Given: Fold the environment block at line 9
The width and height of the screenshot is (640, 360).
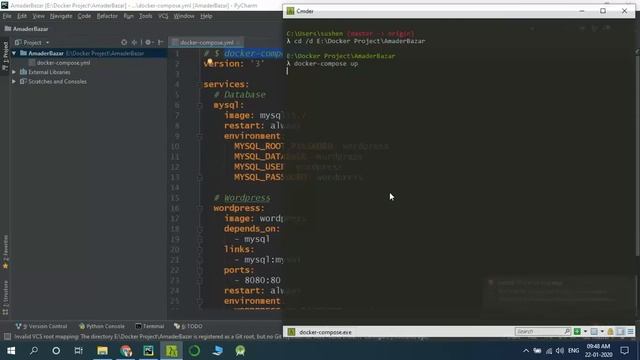Looking at the screenshot, I should coord(200,136).
